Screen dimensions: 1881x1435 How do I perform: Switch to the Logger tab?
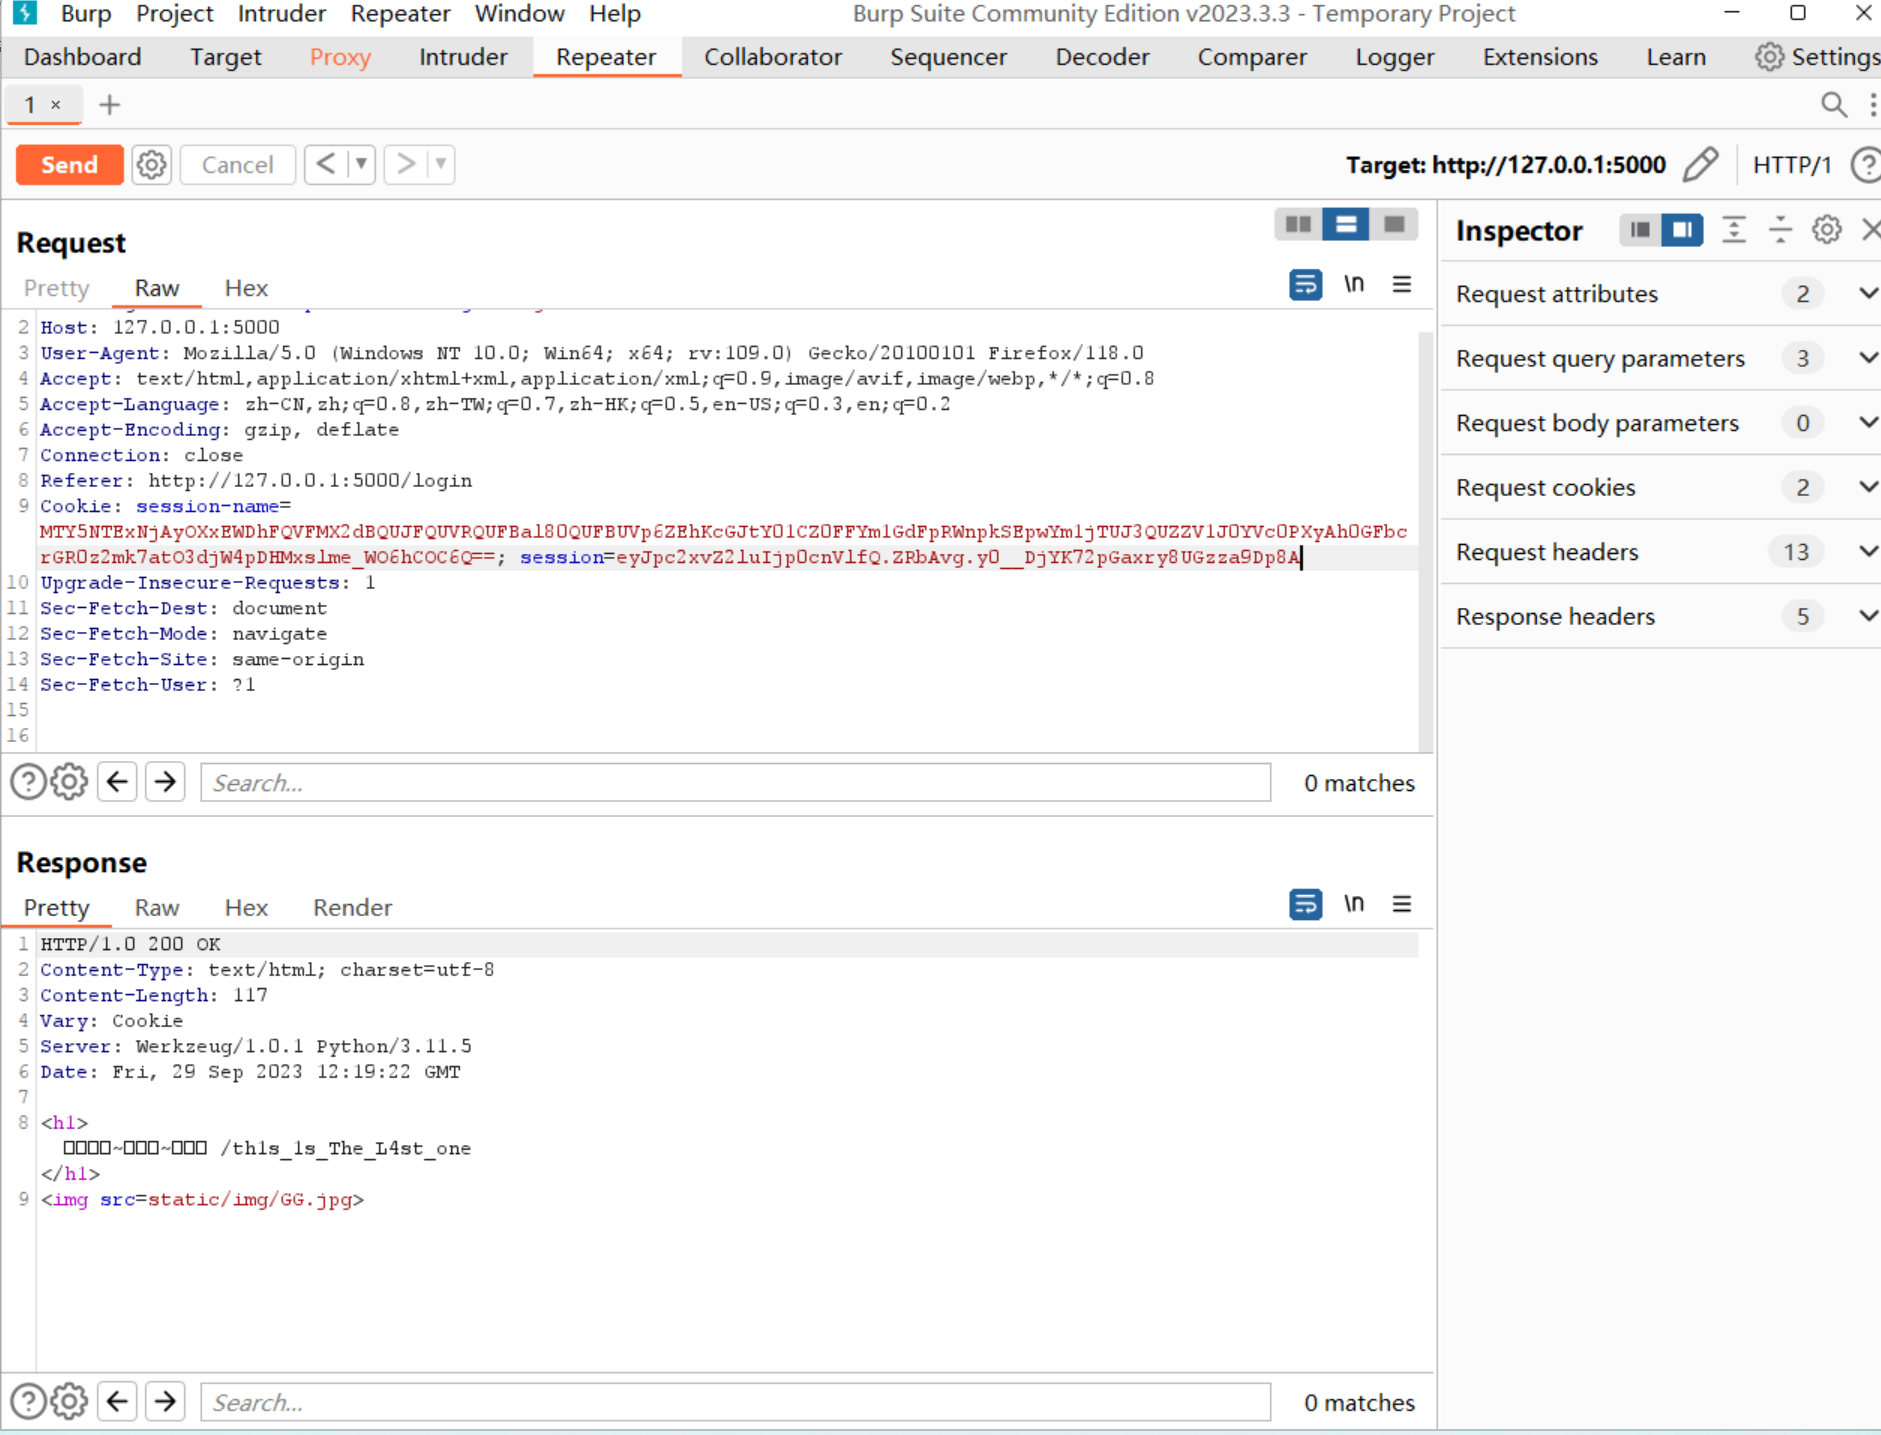click(1395, 57)
